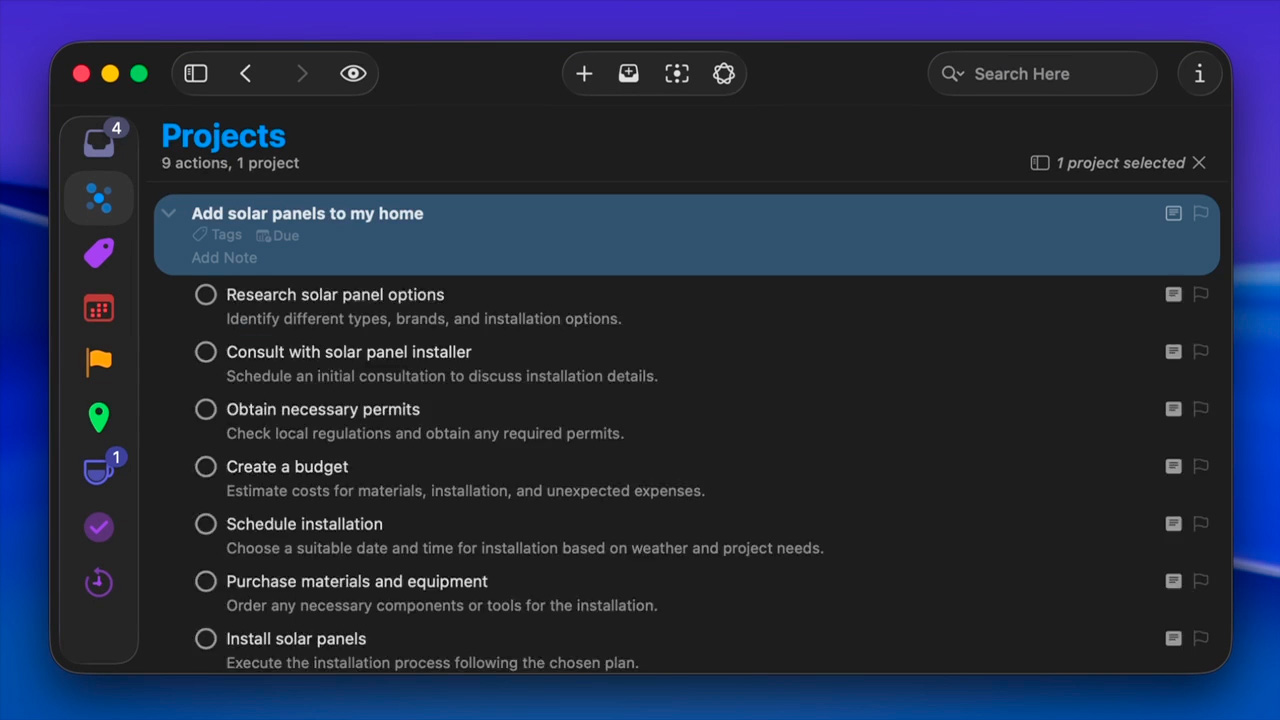
Task: Open the green Nearby location perspective
Action: (99, 417)
